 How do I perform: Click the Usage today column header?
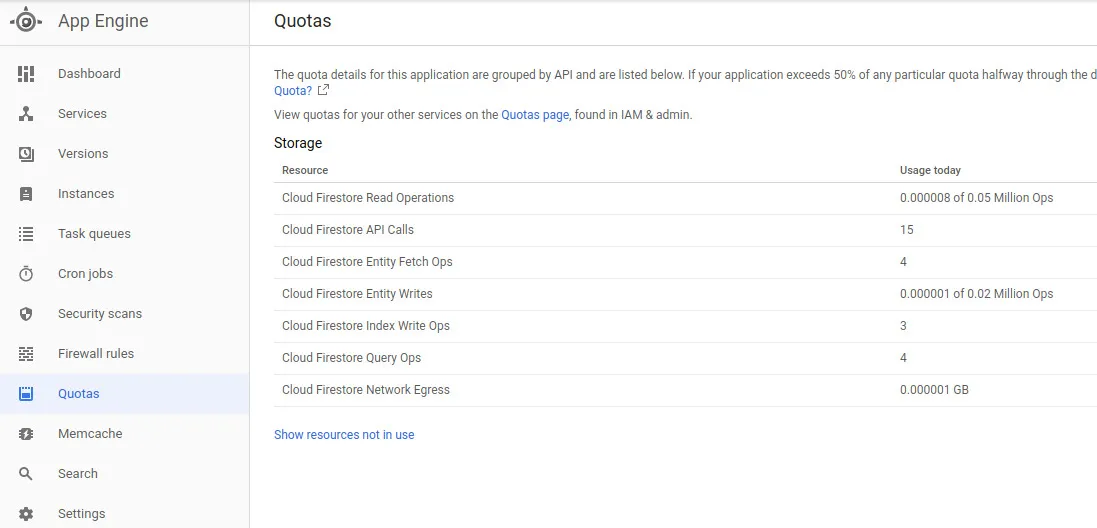[930, 170]
